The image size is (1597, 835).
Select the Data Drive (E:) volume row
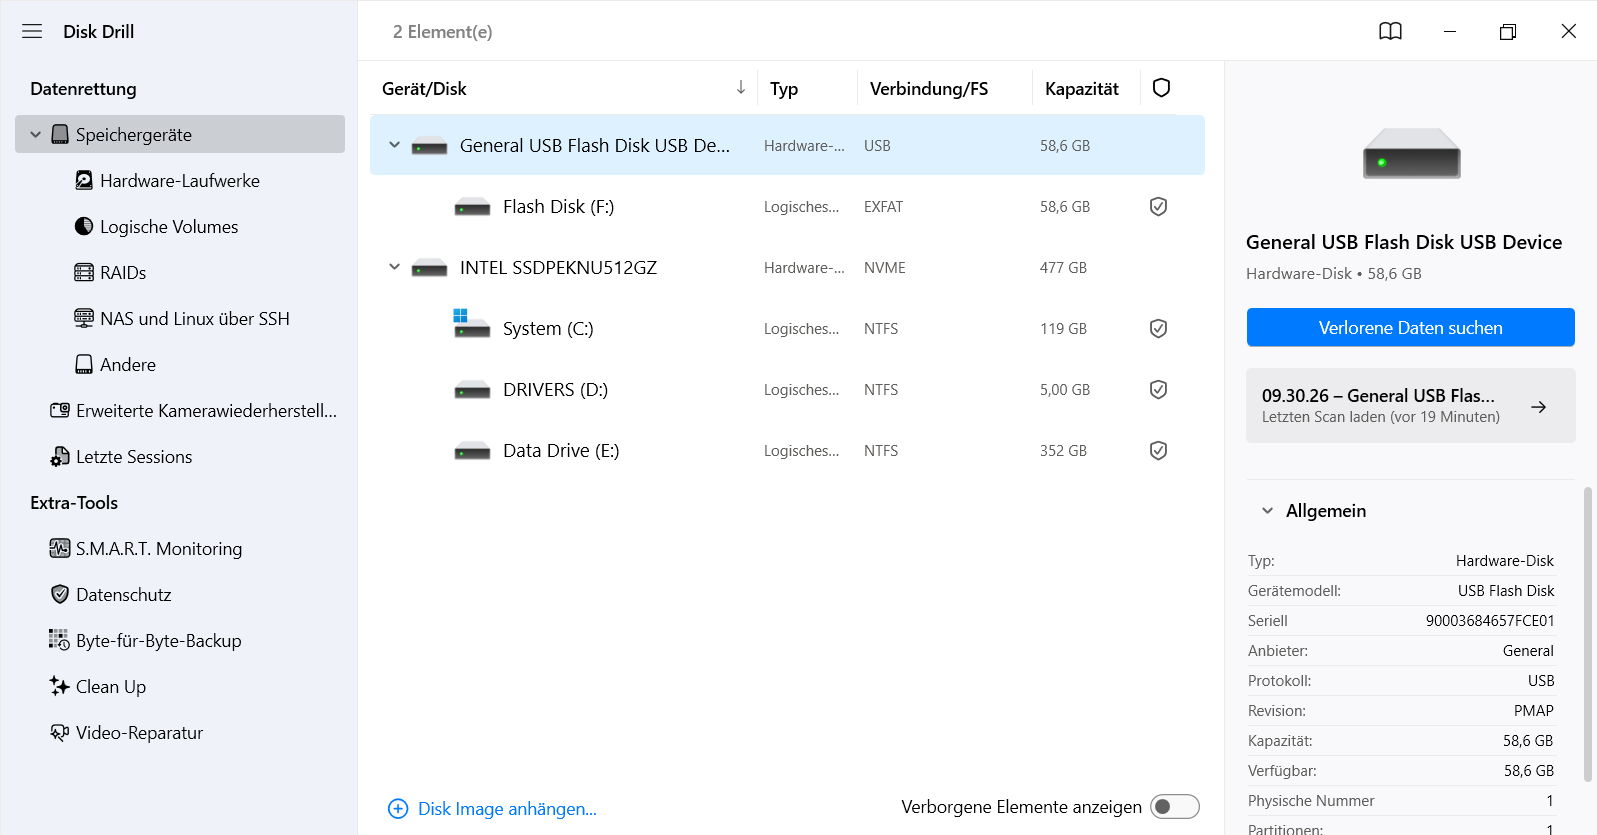[787, 451]
